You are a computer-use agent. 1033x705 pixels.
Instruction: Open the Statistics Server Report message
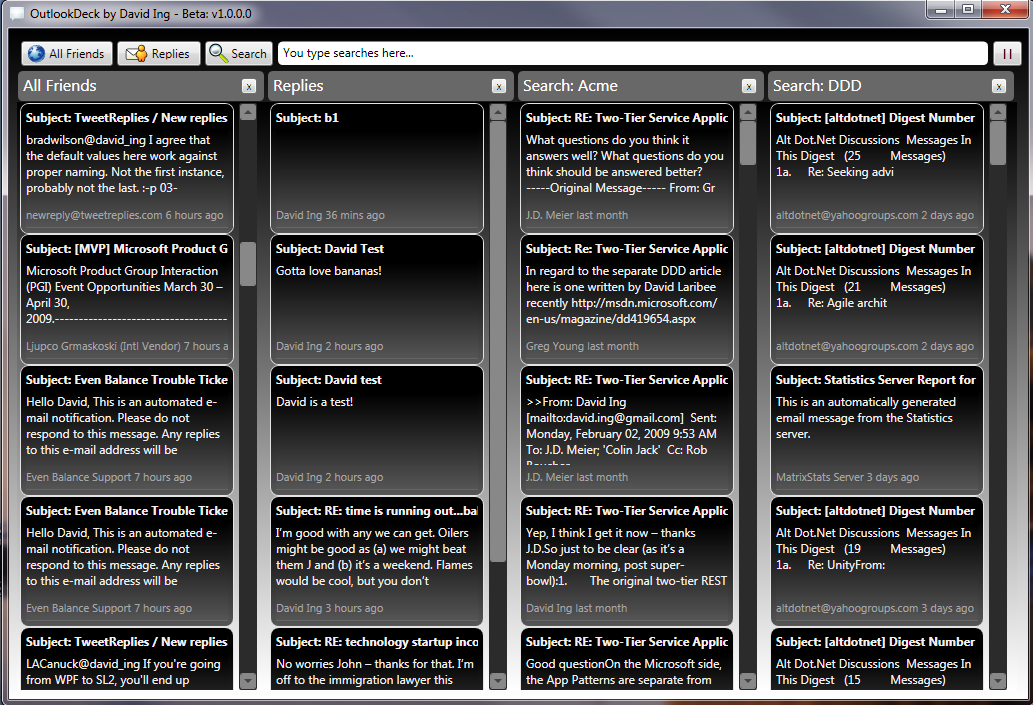[x=877, y=430]
